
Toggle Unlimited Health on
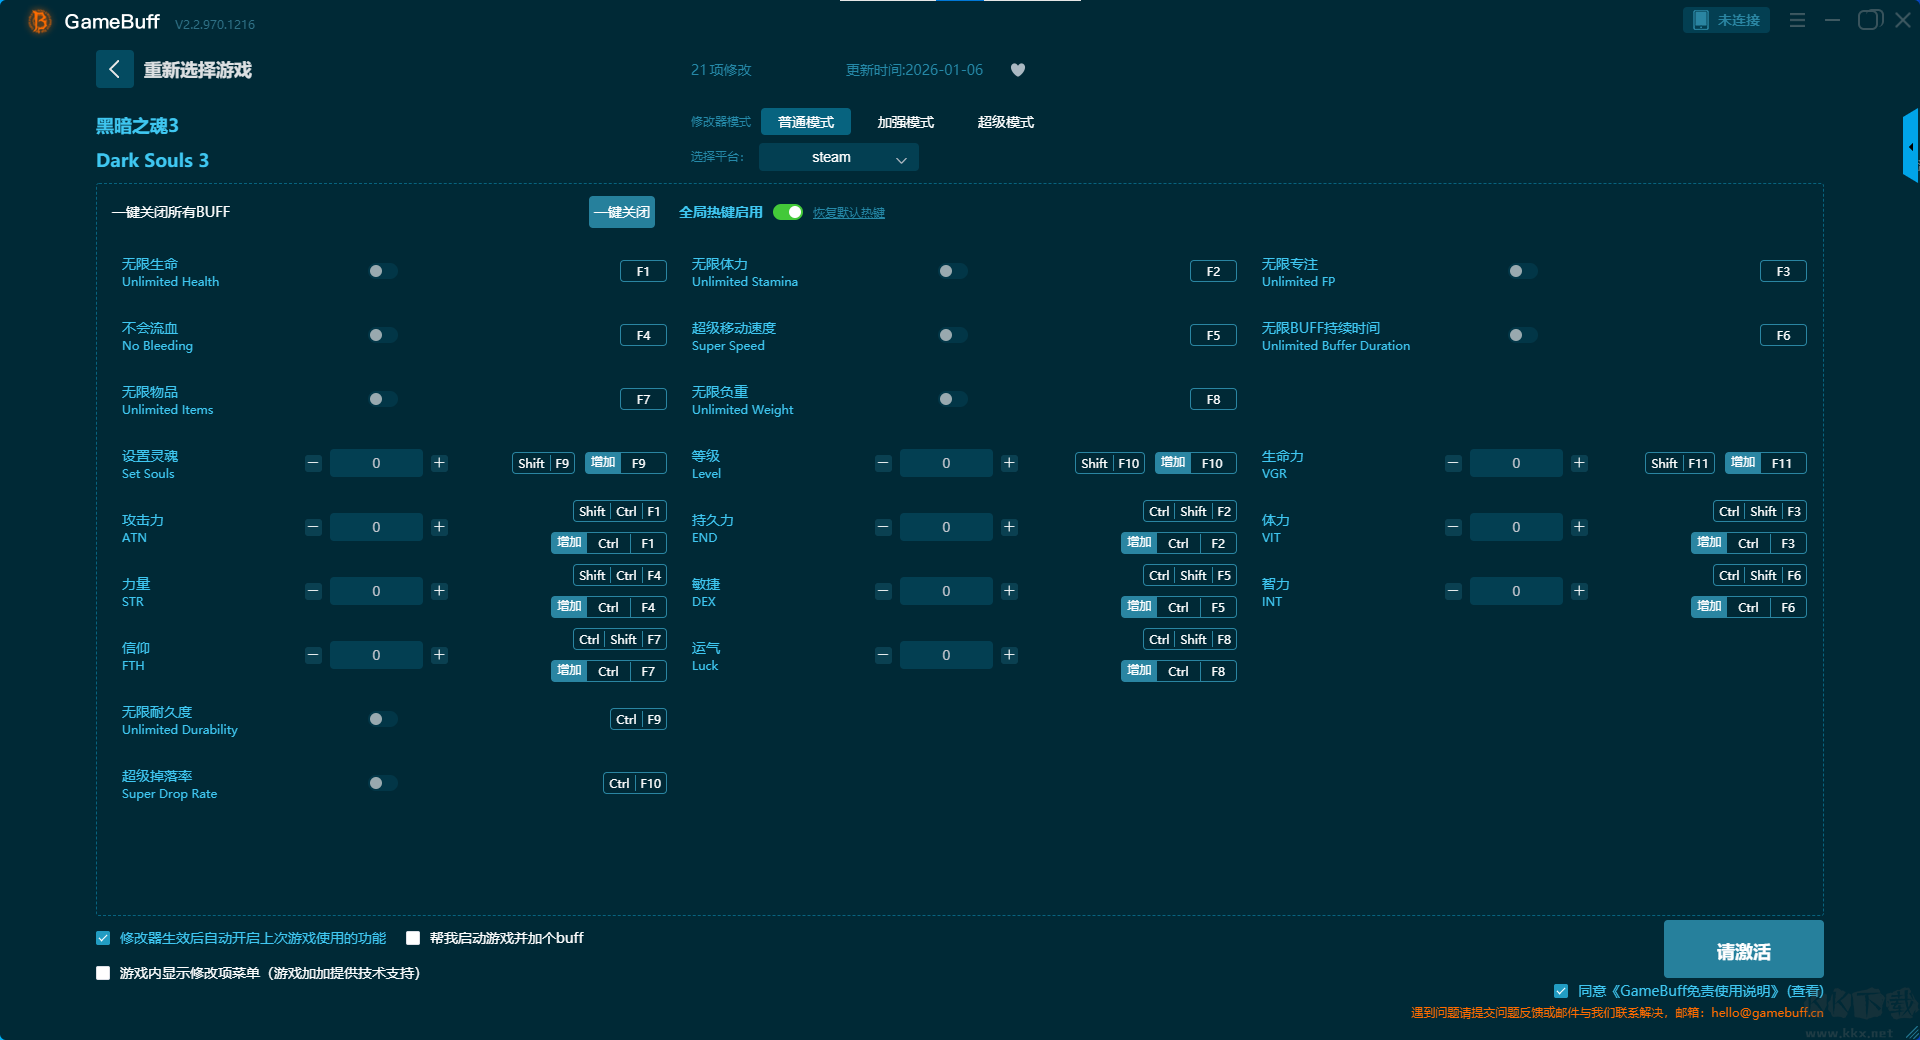coord(382,271)
